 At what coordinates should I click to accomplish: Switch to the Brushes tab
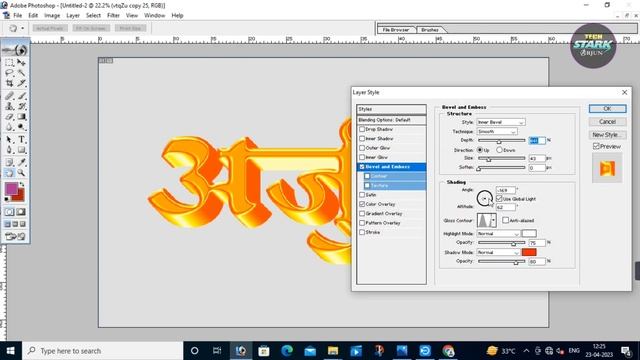[430, 30]
